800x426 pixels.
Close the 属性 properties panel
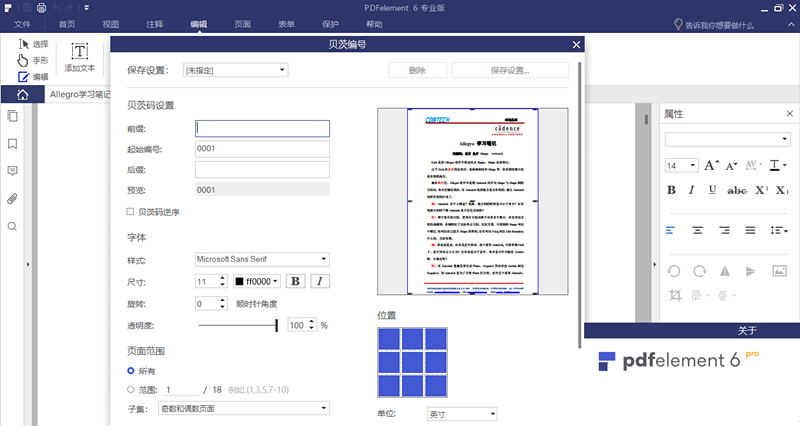[x=790, y=114]
